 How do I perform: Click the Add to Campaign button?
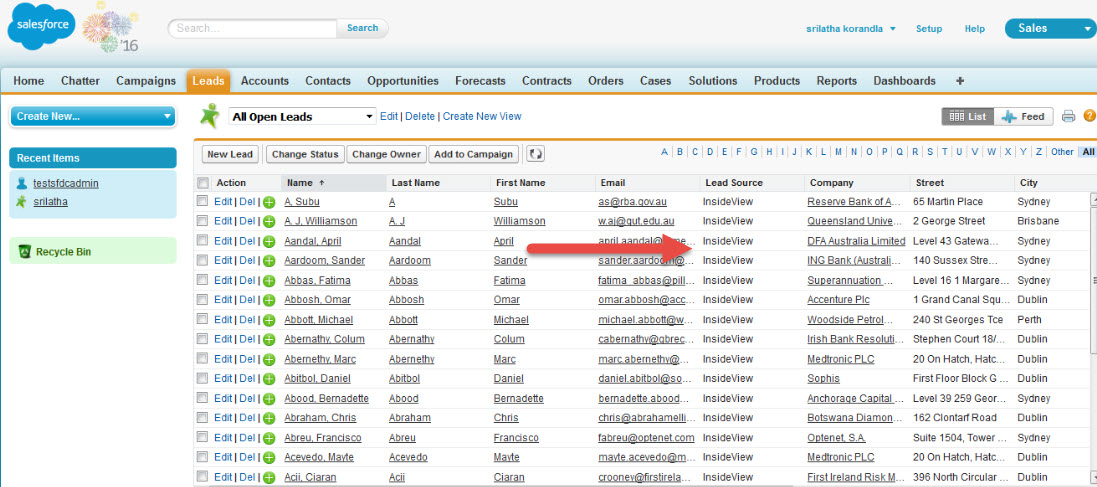click(474, 154)
